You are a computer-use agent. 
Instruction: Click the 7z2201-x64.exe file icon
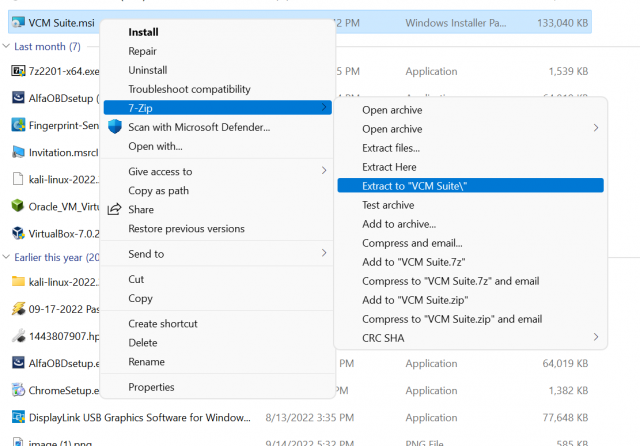(18, 71)
